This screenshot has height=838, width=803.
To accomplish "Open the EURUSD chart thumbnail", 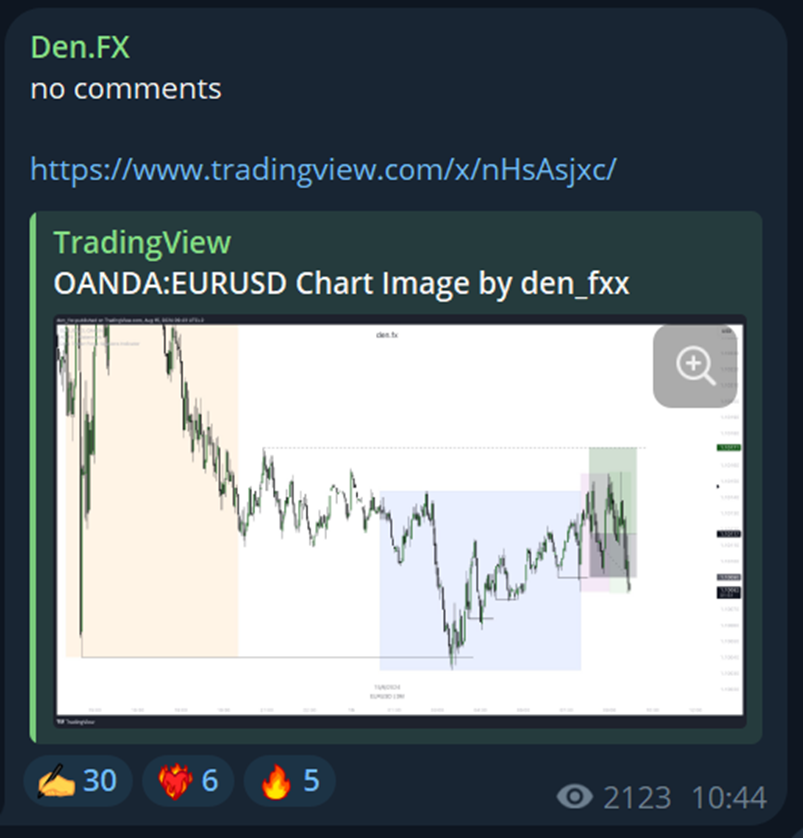I will 400,522.
